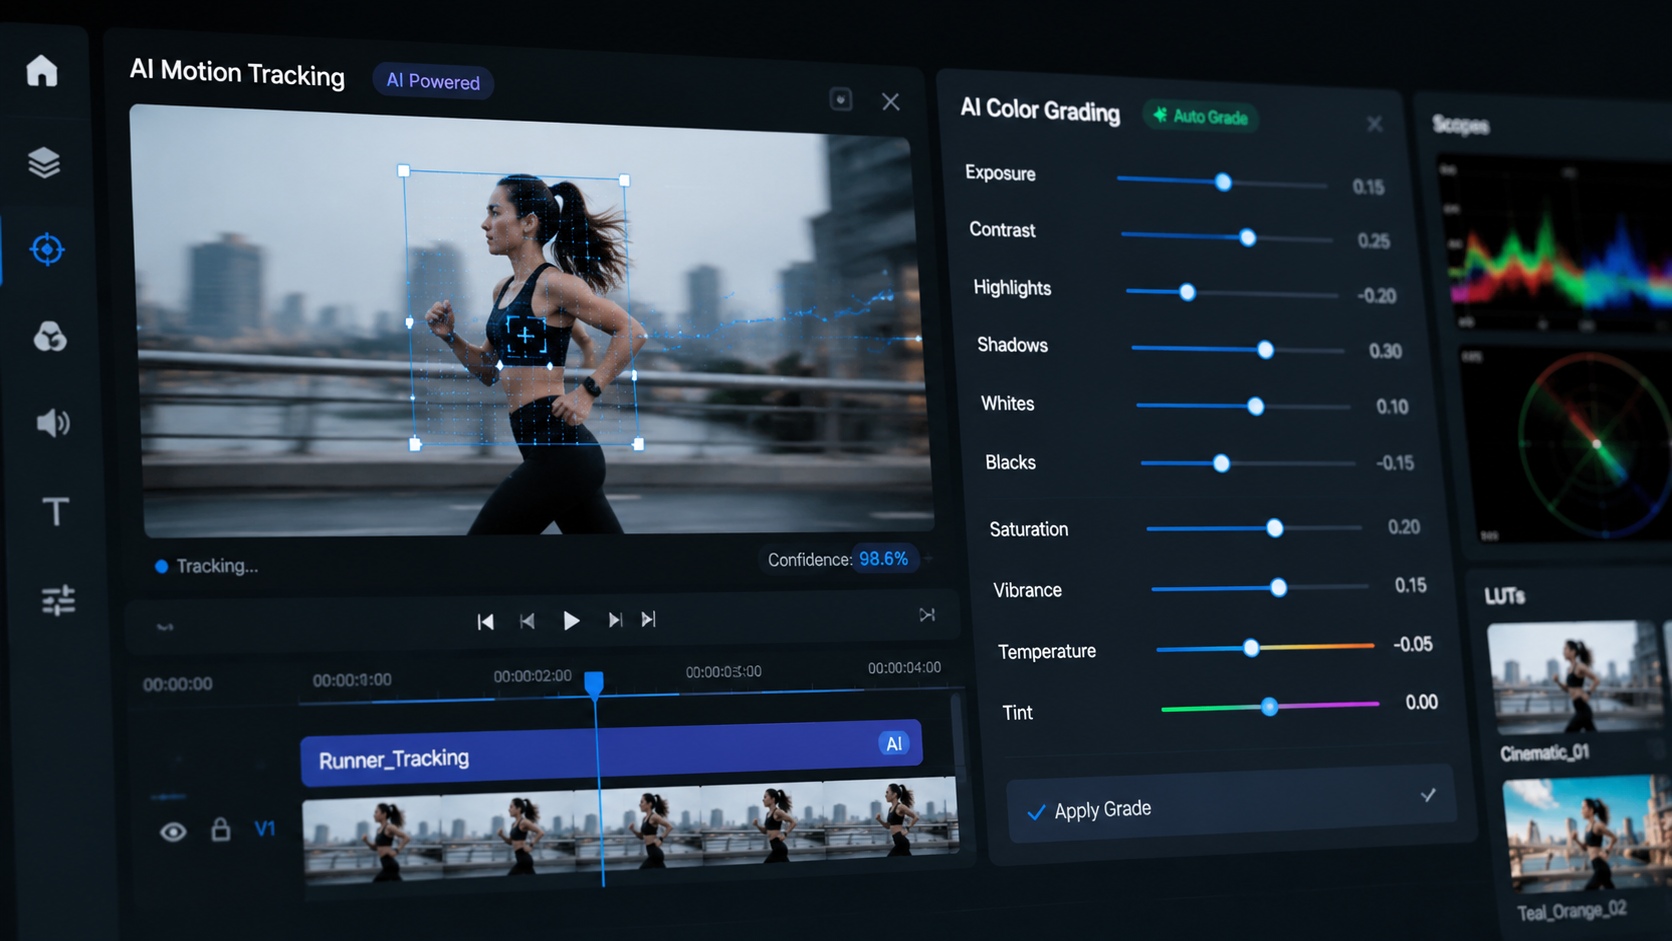
Task: Close the AI Color Grading panel
Action: pos(1375,124)
